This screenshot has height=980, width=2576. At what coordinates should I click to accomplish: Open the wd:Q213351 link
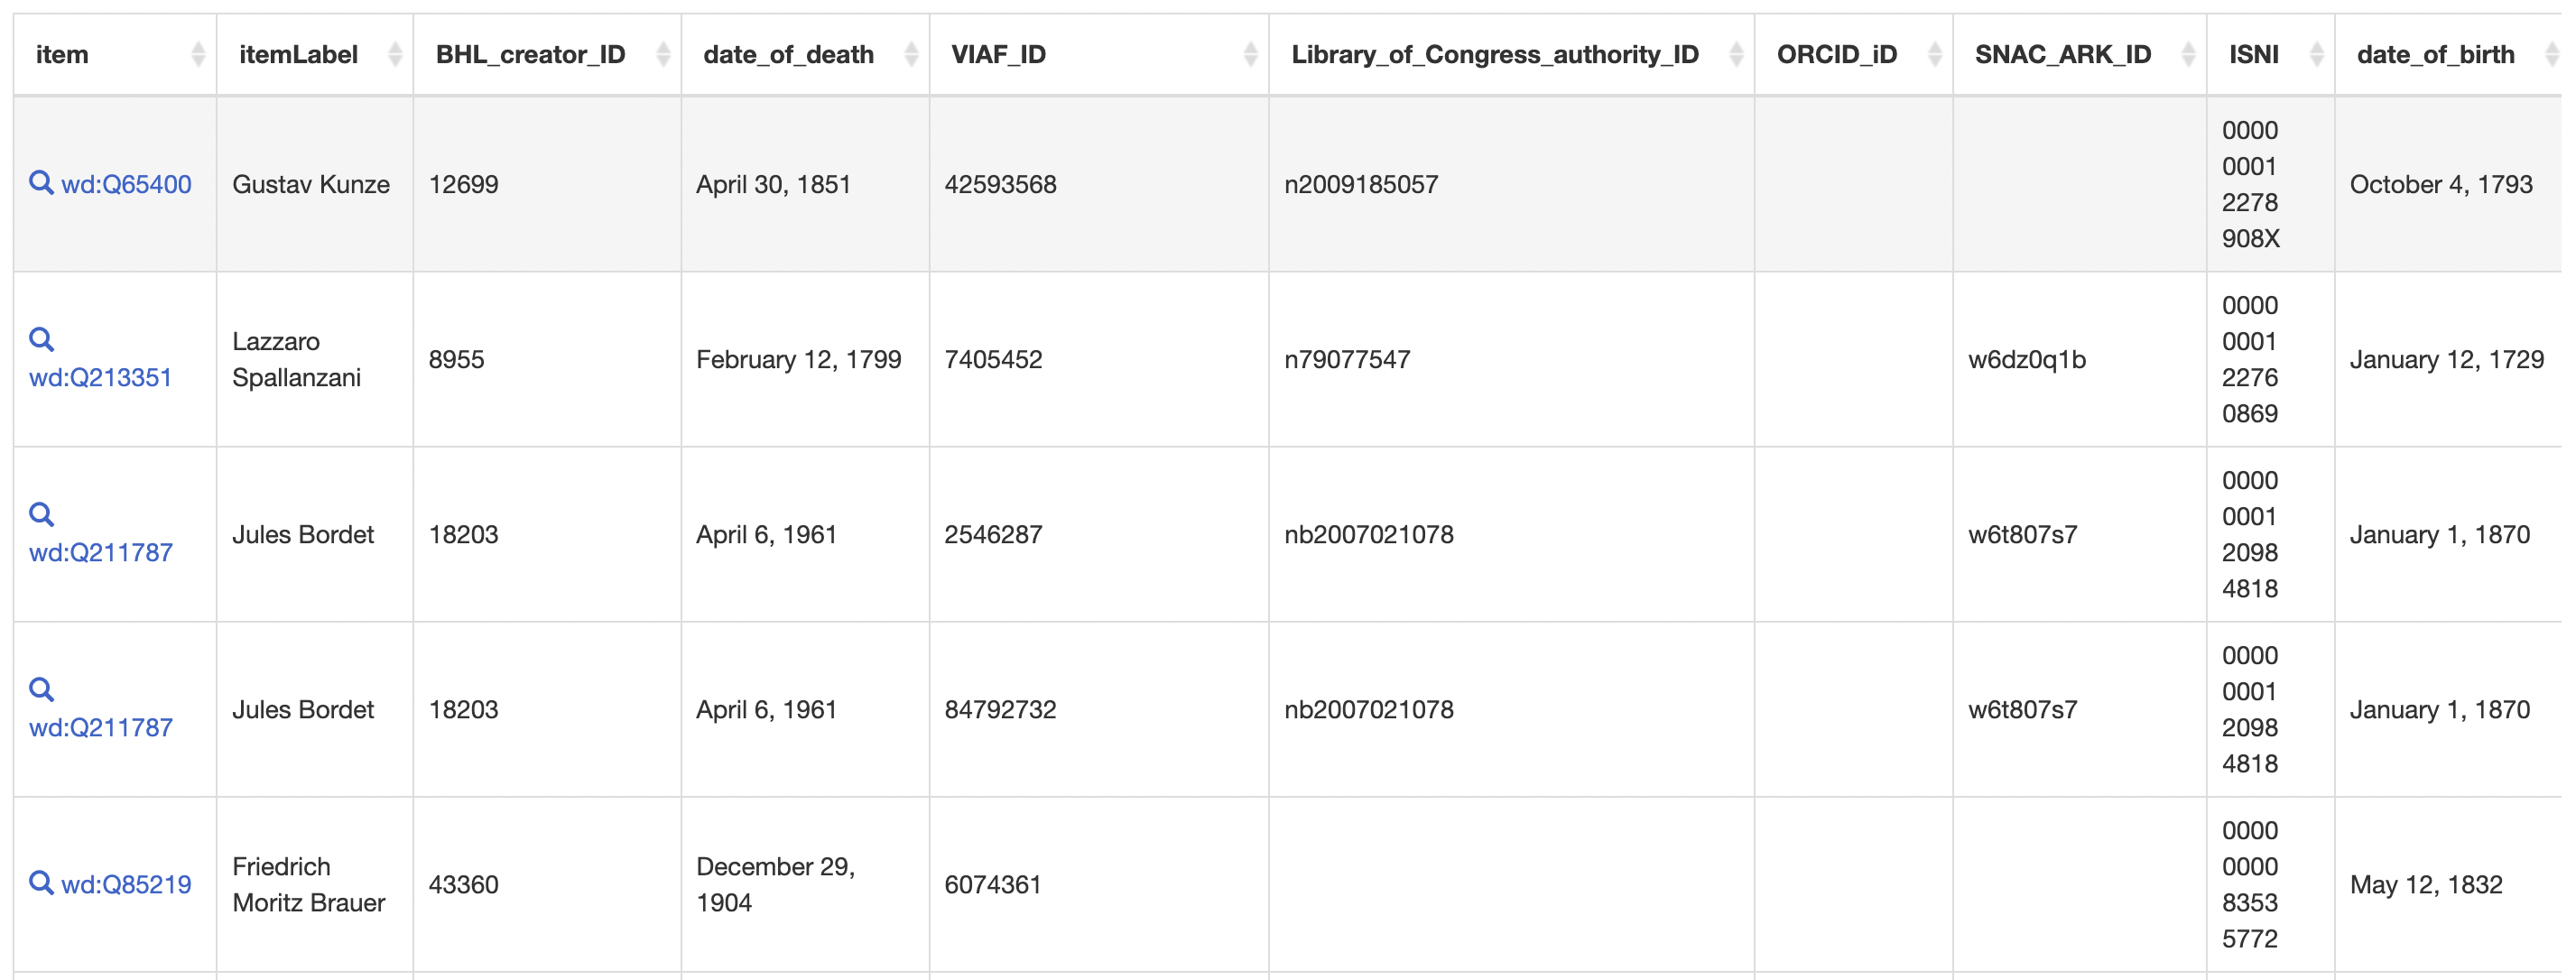coord(101,378)
